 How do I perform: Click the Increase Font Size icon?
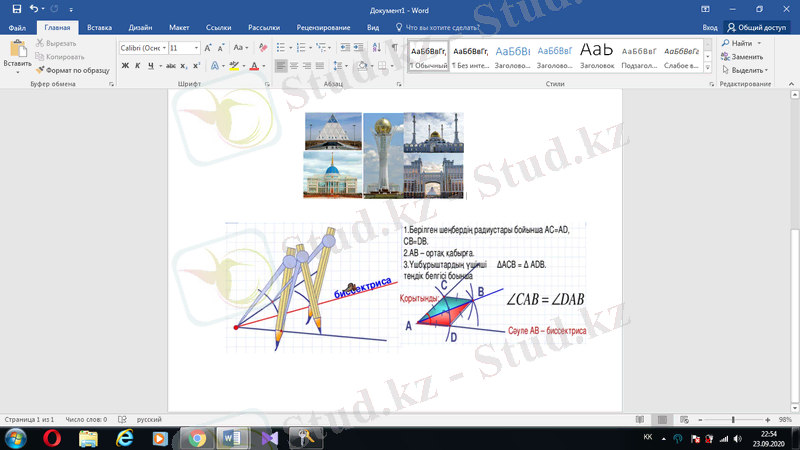(208, 47)
